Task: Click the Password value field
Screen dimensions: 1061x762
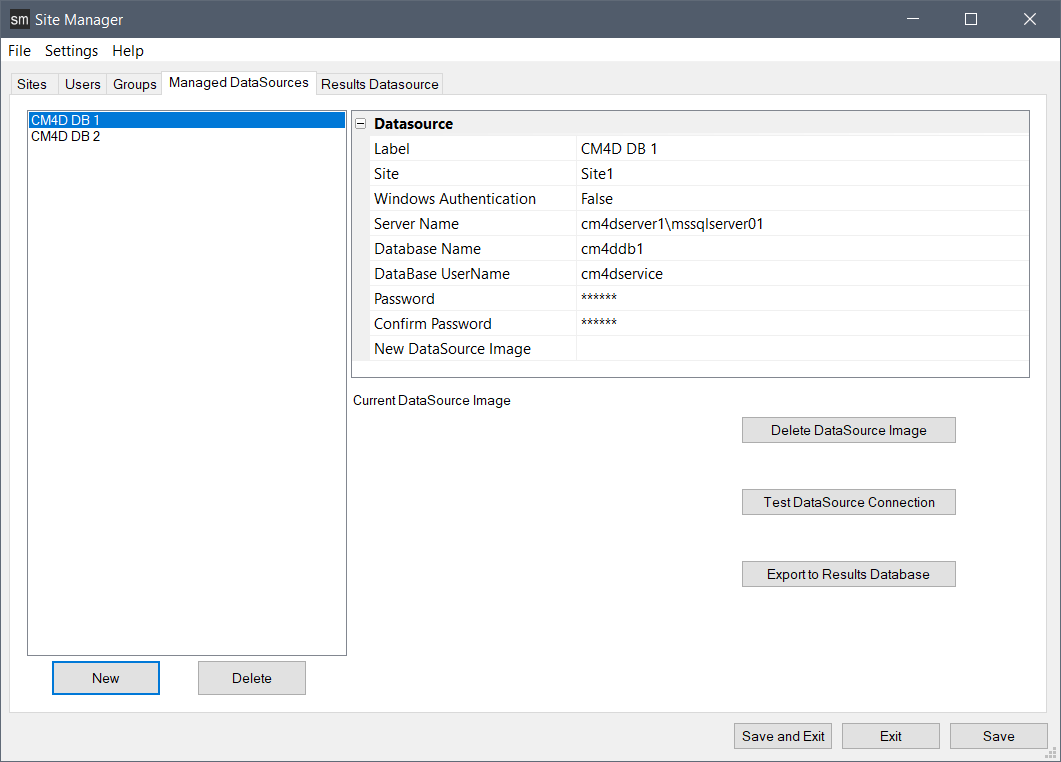Action: (x=800, y=299)
